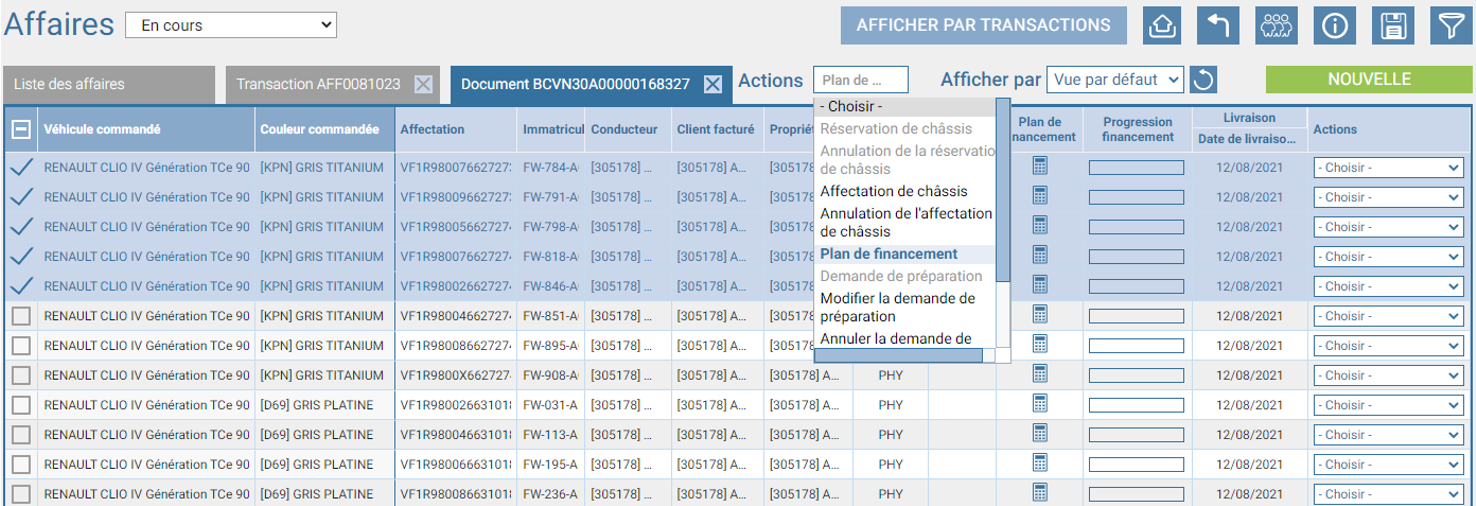
Task: Click the actions list horizontal scrollbar
Action: click(x=900, y=355)
